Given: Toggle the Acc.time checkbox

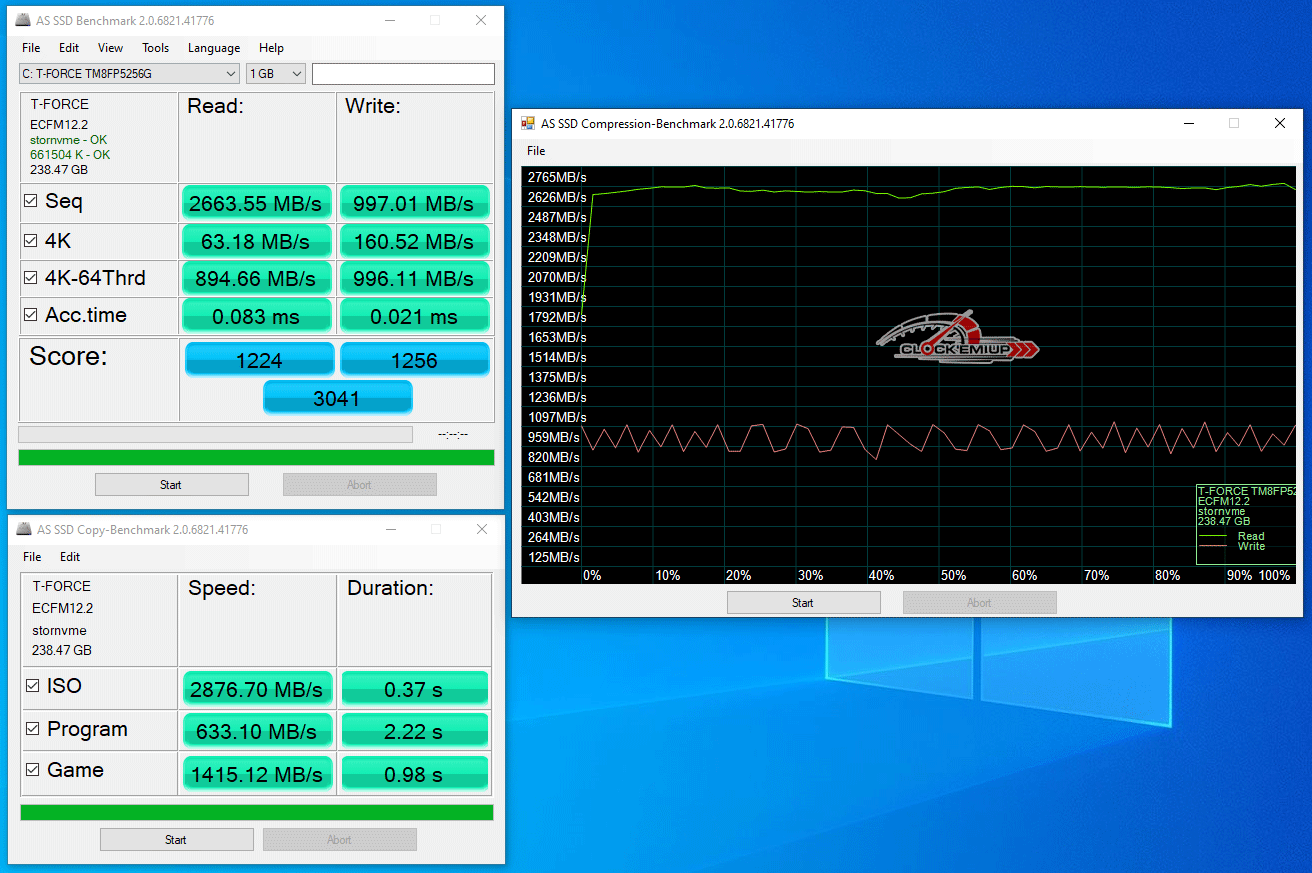Looking at the screenshot, I should pos(31,315).
